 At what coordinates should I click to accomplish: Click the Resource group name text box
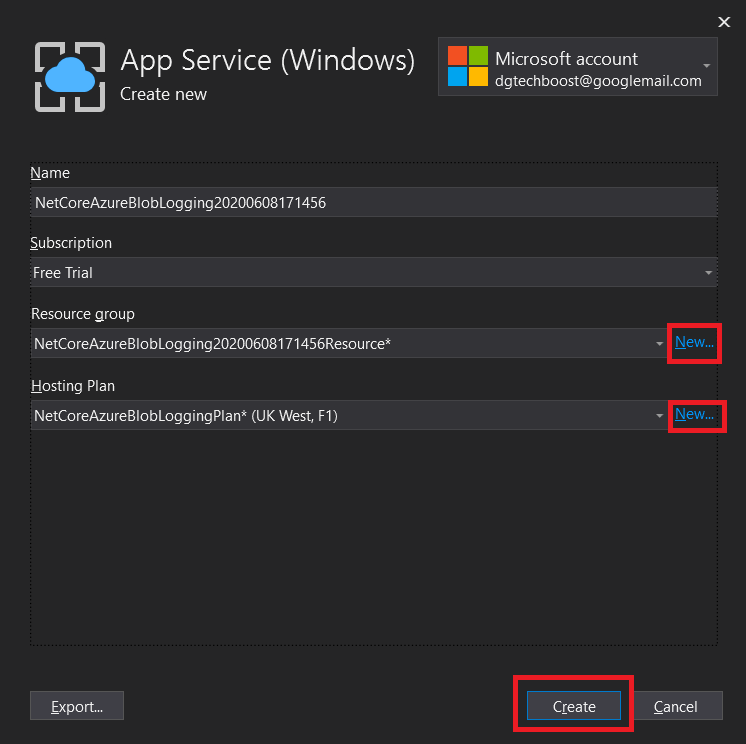340,344
